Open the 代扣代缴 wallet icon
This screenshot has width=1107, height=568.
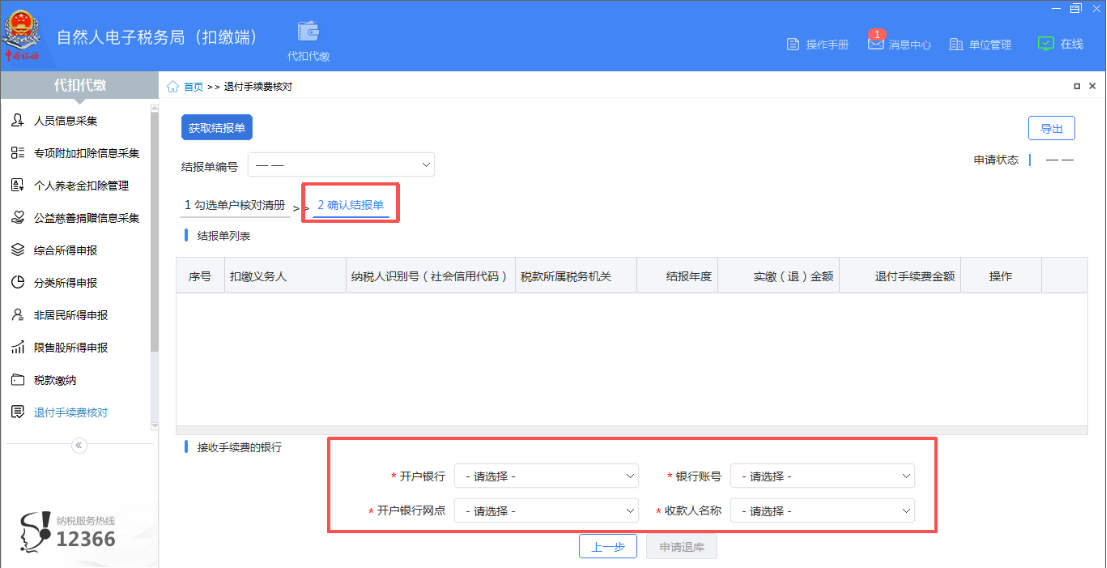click(x=309, y=32)
